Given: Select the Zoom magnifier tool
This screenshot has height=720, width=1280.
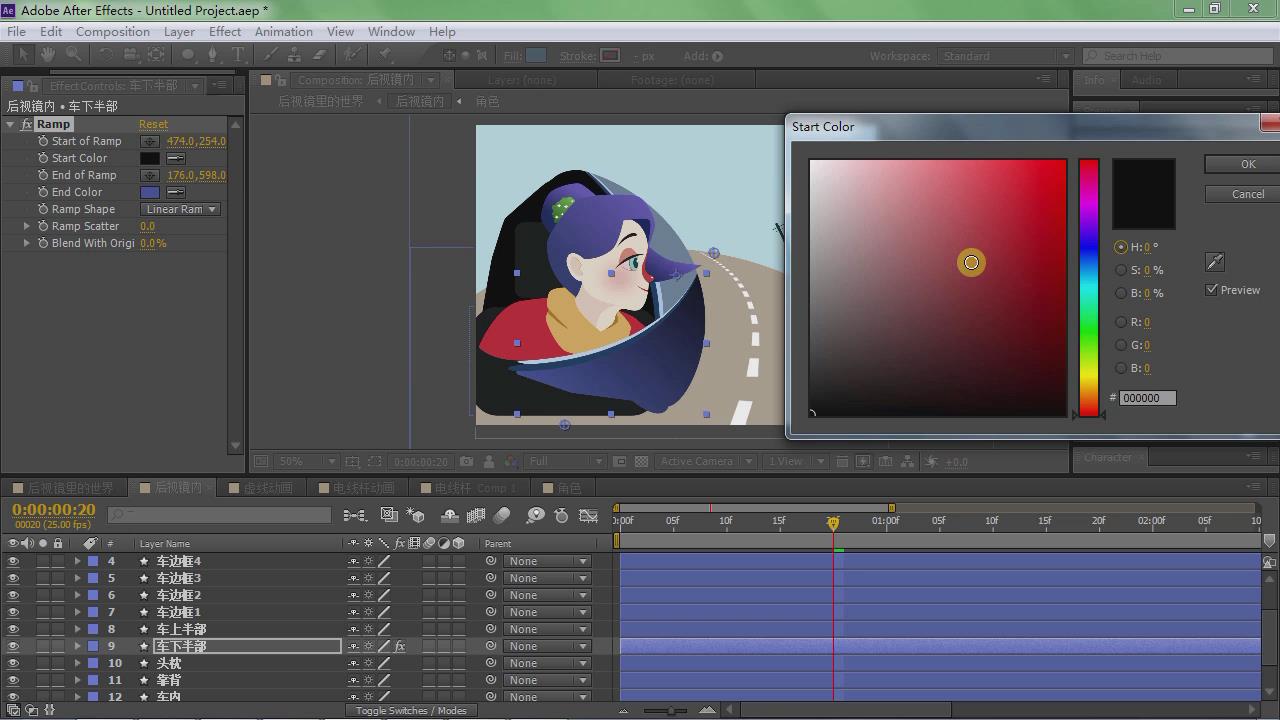Looking at the screenshot, I should click(73, 55).
